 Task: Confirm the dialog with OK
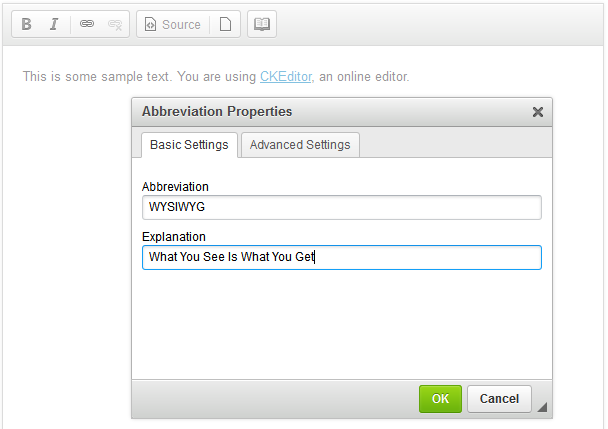coord(440,399)
